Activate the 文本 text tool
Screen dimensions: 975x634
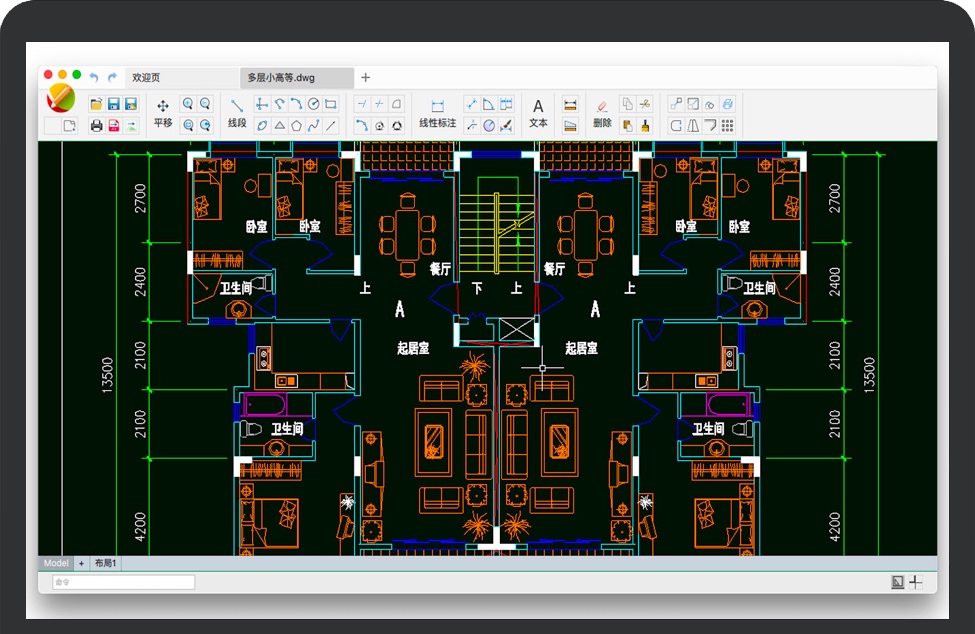click(538, 112)
